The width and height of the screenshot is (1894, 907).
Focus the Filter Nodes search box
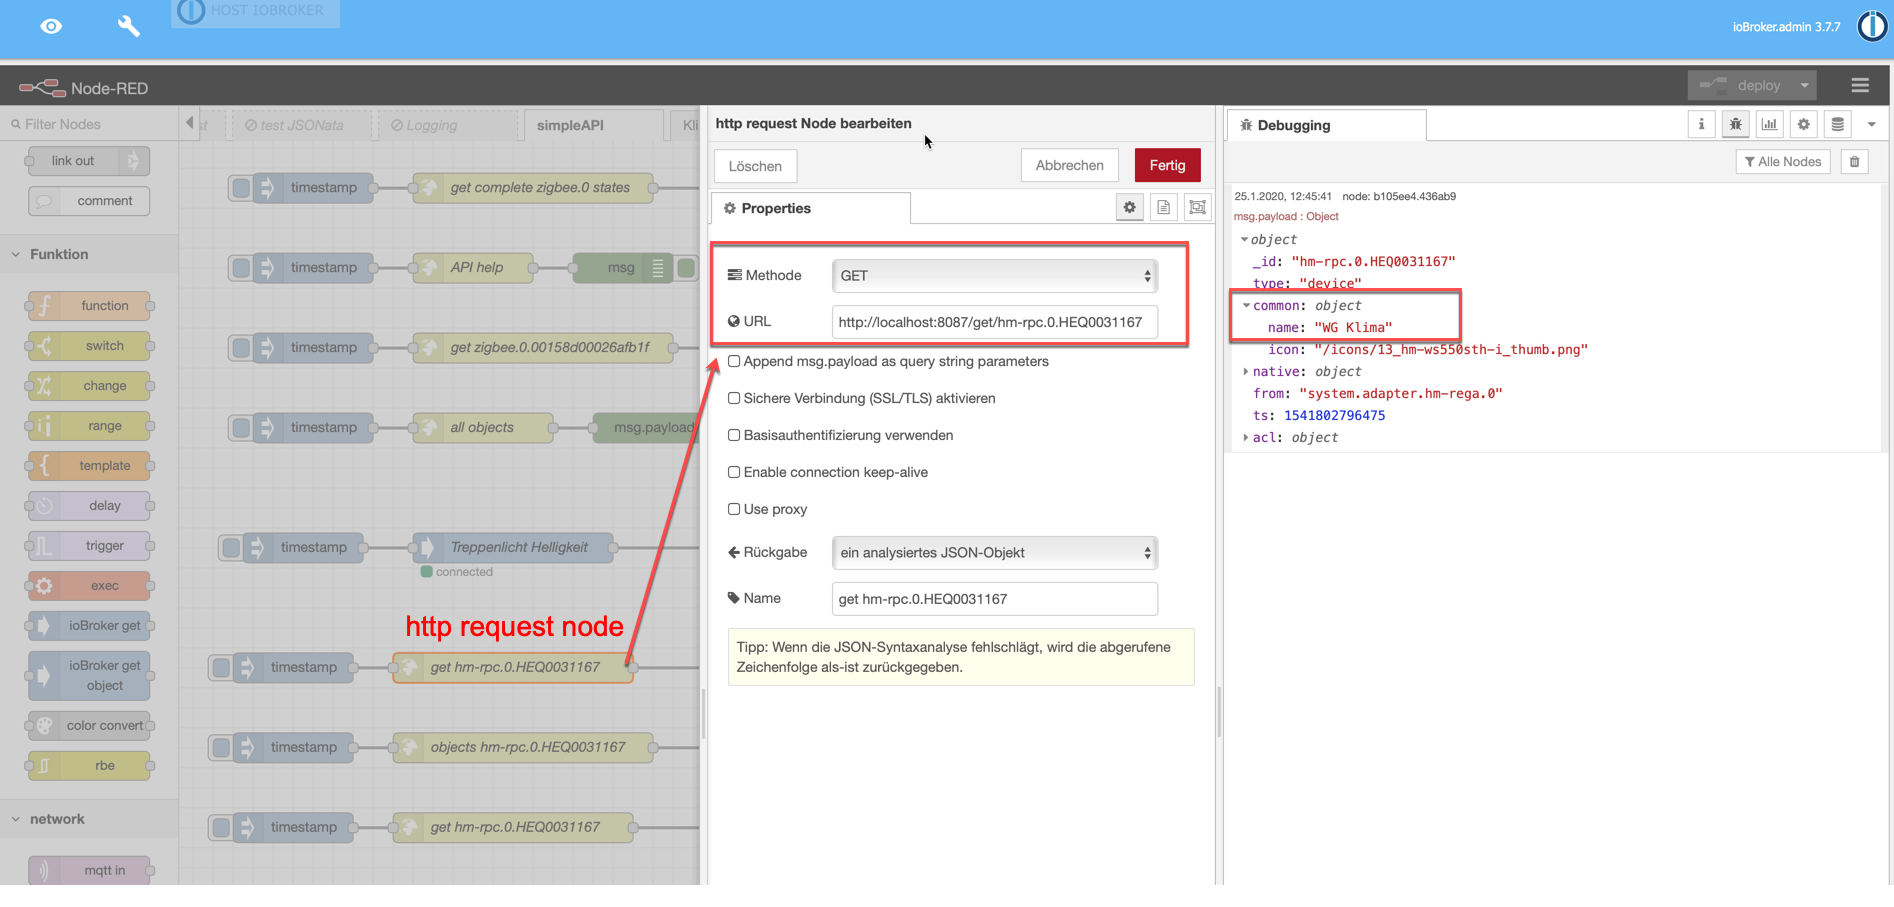[90, 124]
